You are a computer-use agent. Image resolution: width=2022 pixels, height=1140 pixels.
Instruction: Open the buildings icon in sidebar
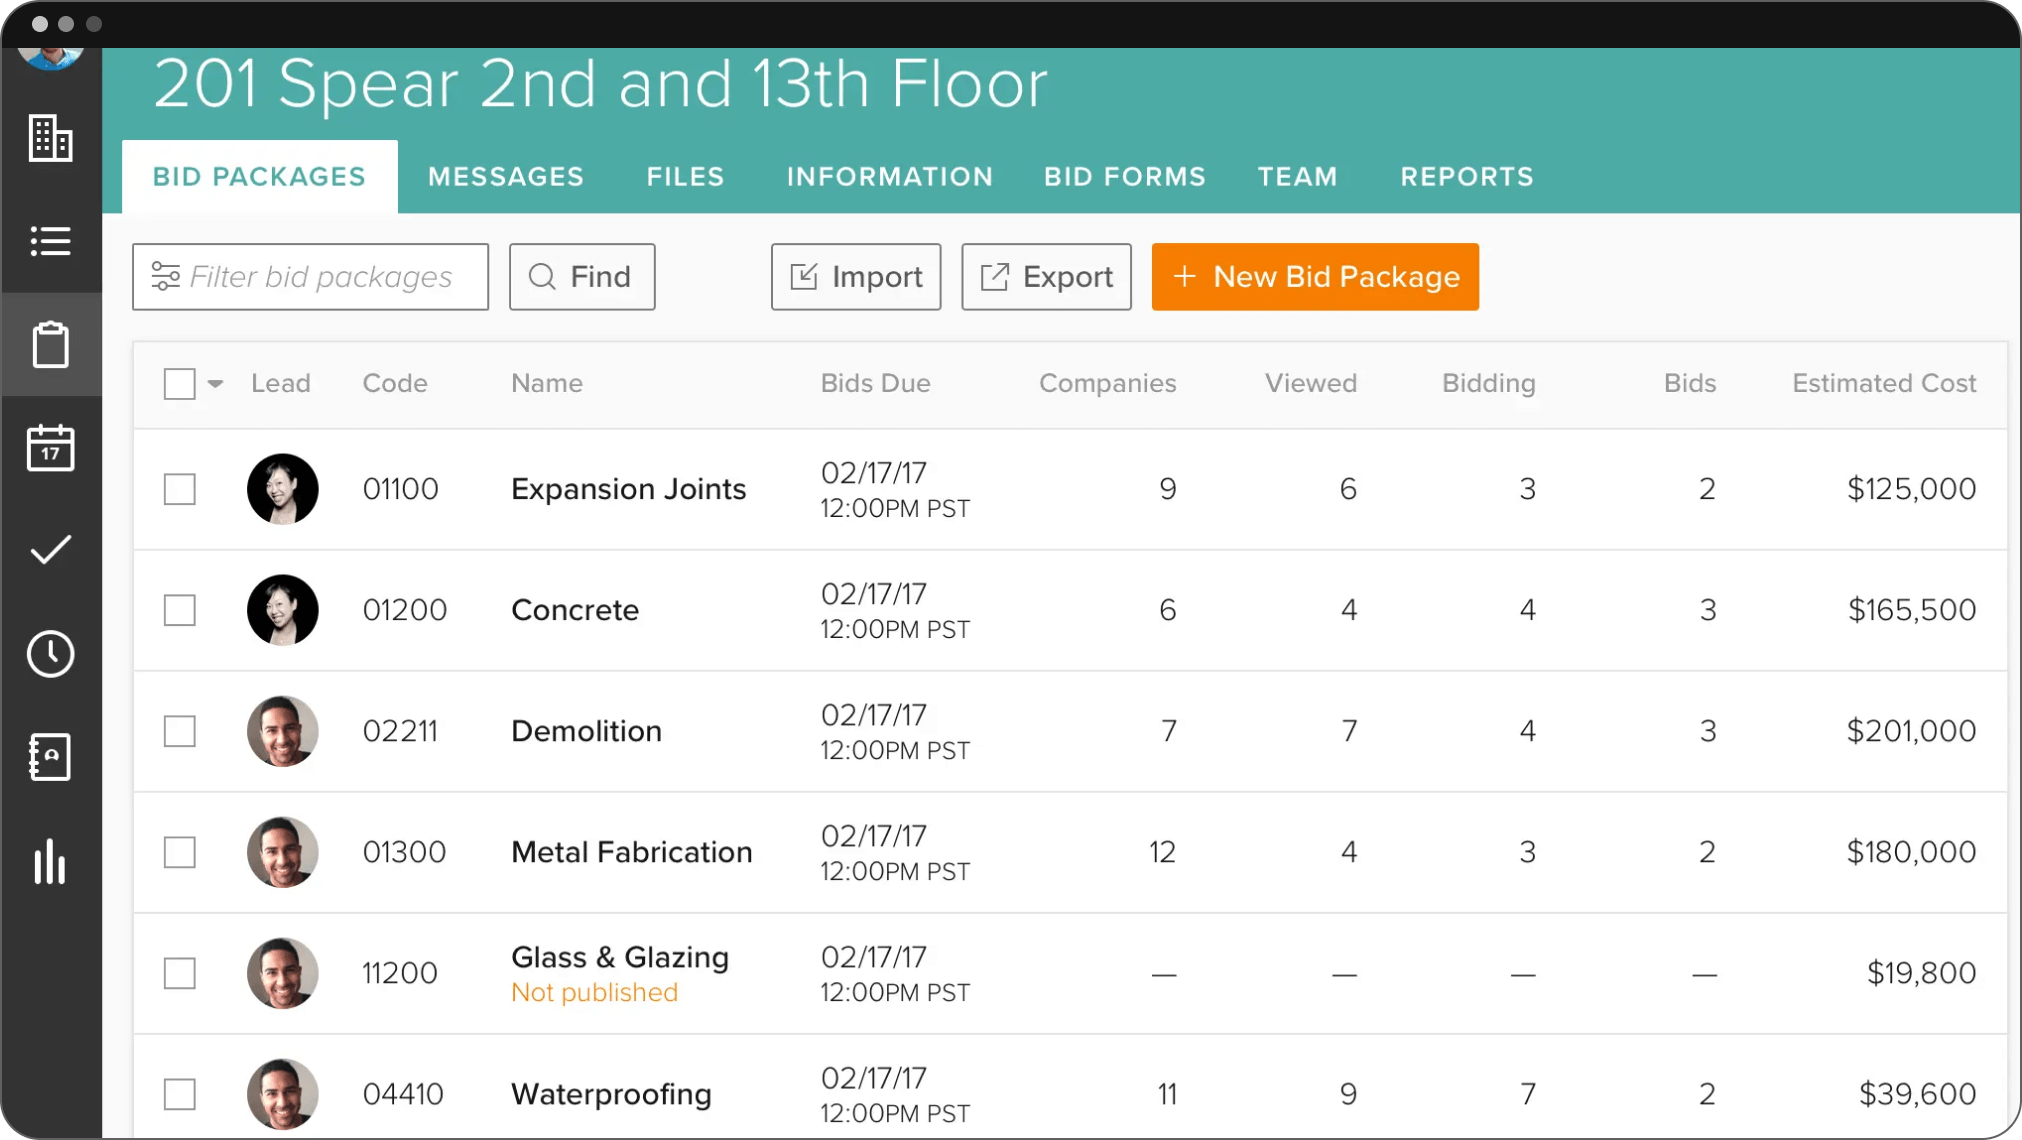pyautogui.click(x=50, y=138)
